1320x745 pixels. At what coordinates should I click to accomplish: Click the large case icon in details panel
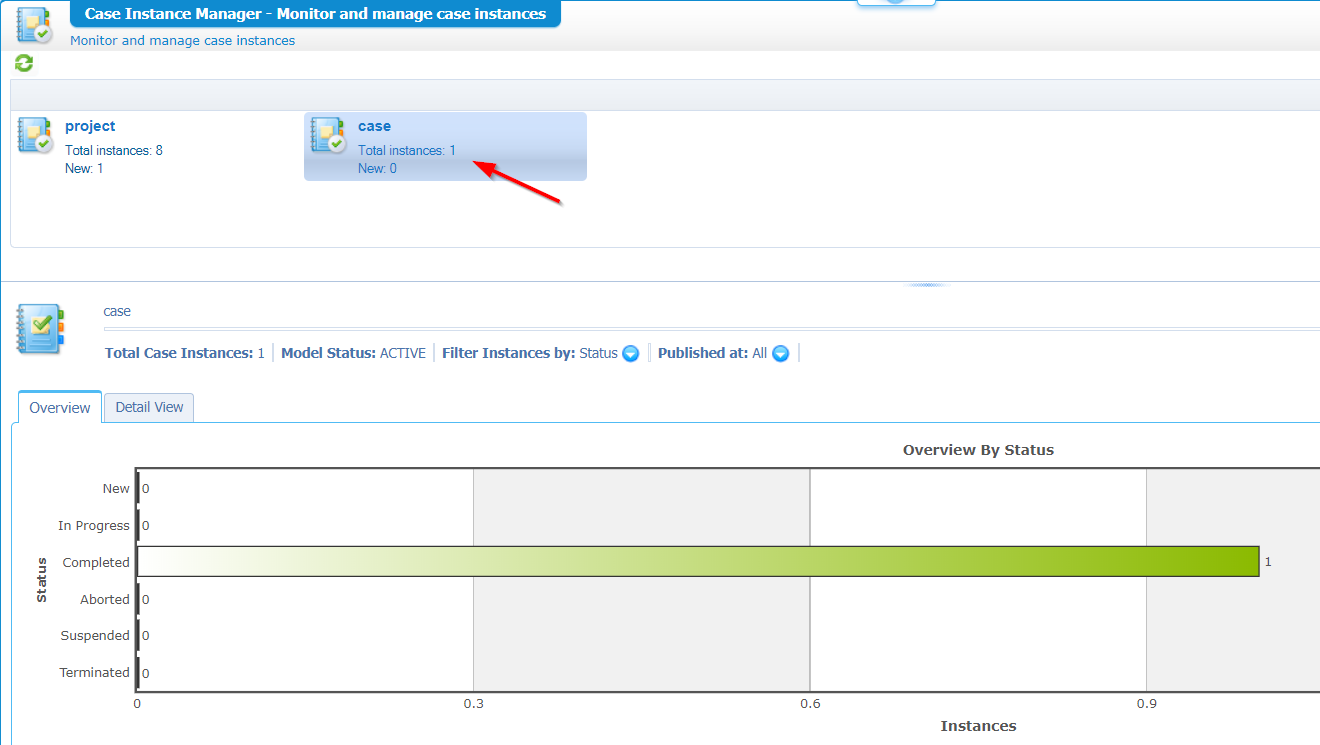click(x=40, y=329)
